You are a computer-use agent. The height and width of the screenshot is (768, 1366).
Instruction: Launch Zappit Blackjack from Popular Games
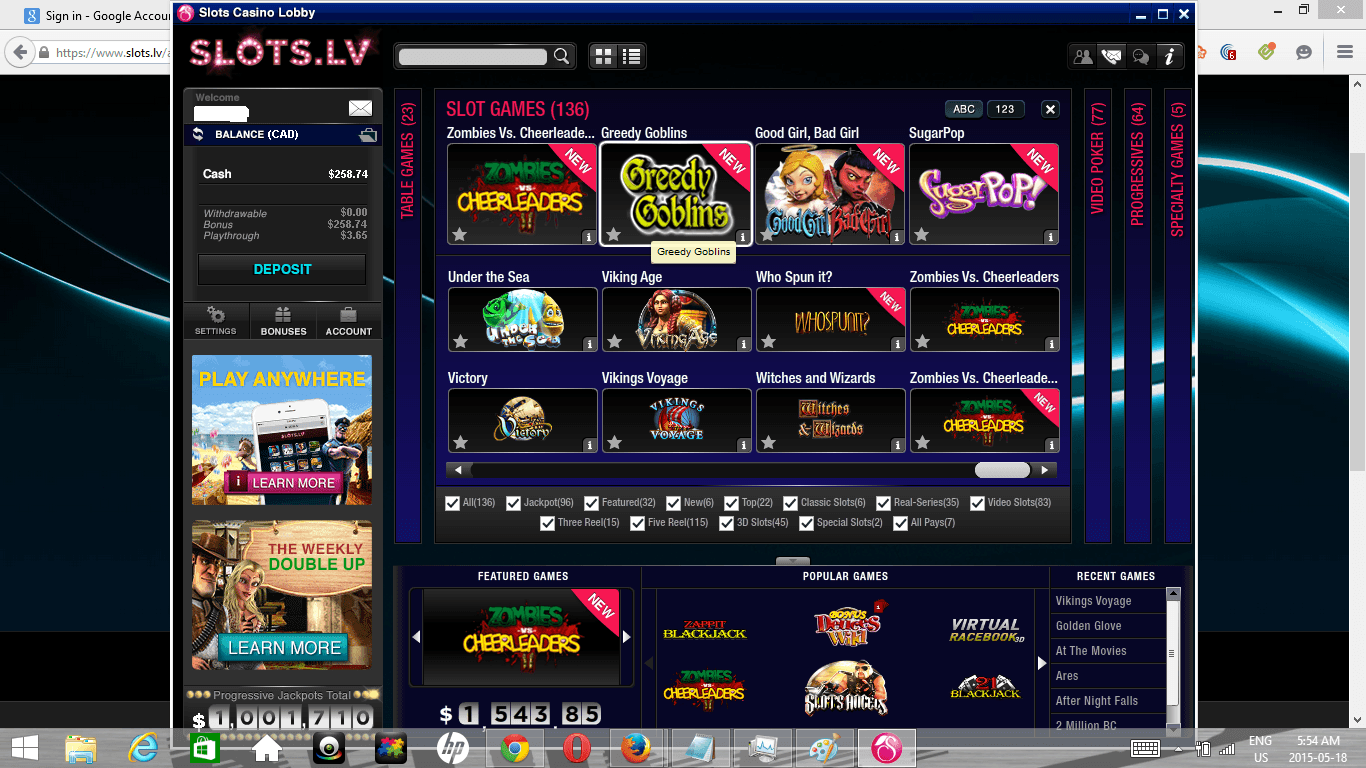[705, 629]
